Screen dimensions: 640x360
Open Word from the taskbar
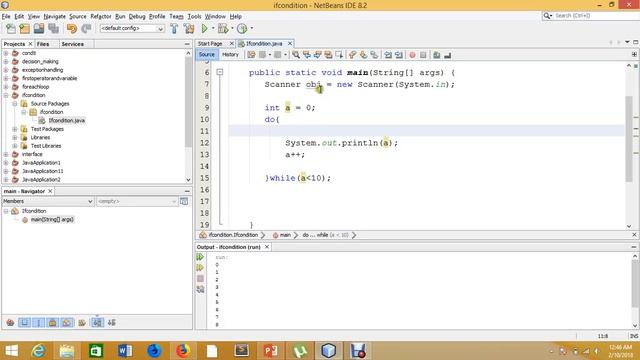pyautogui.click(x=125, y=351)
